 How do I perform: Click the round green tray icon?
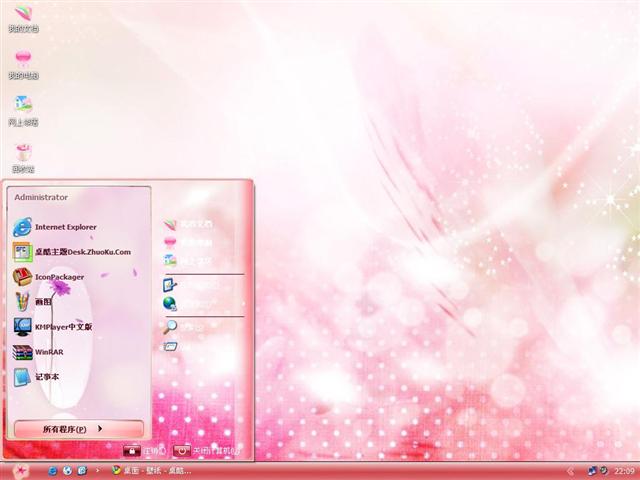[x=603, y=471]
